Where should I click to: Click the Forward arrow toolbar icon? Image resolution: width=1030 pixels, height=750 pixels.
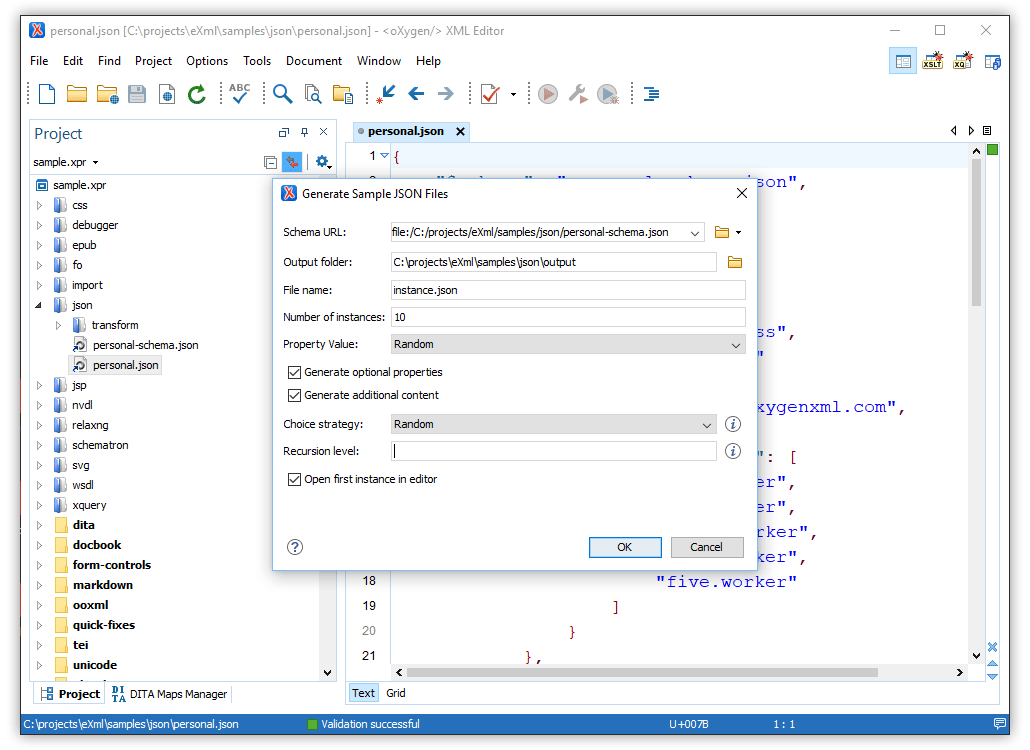(445, 94)
